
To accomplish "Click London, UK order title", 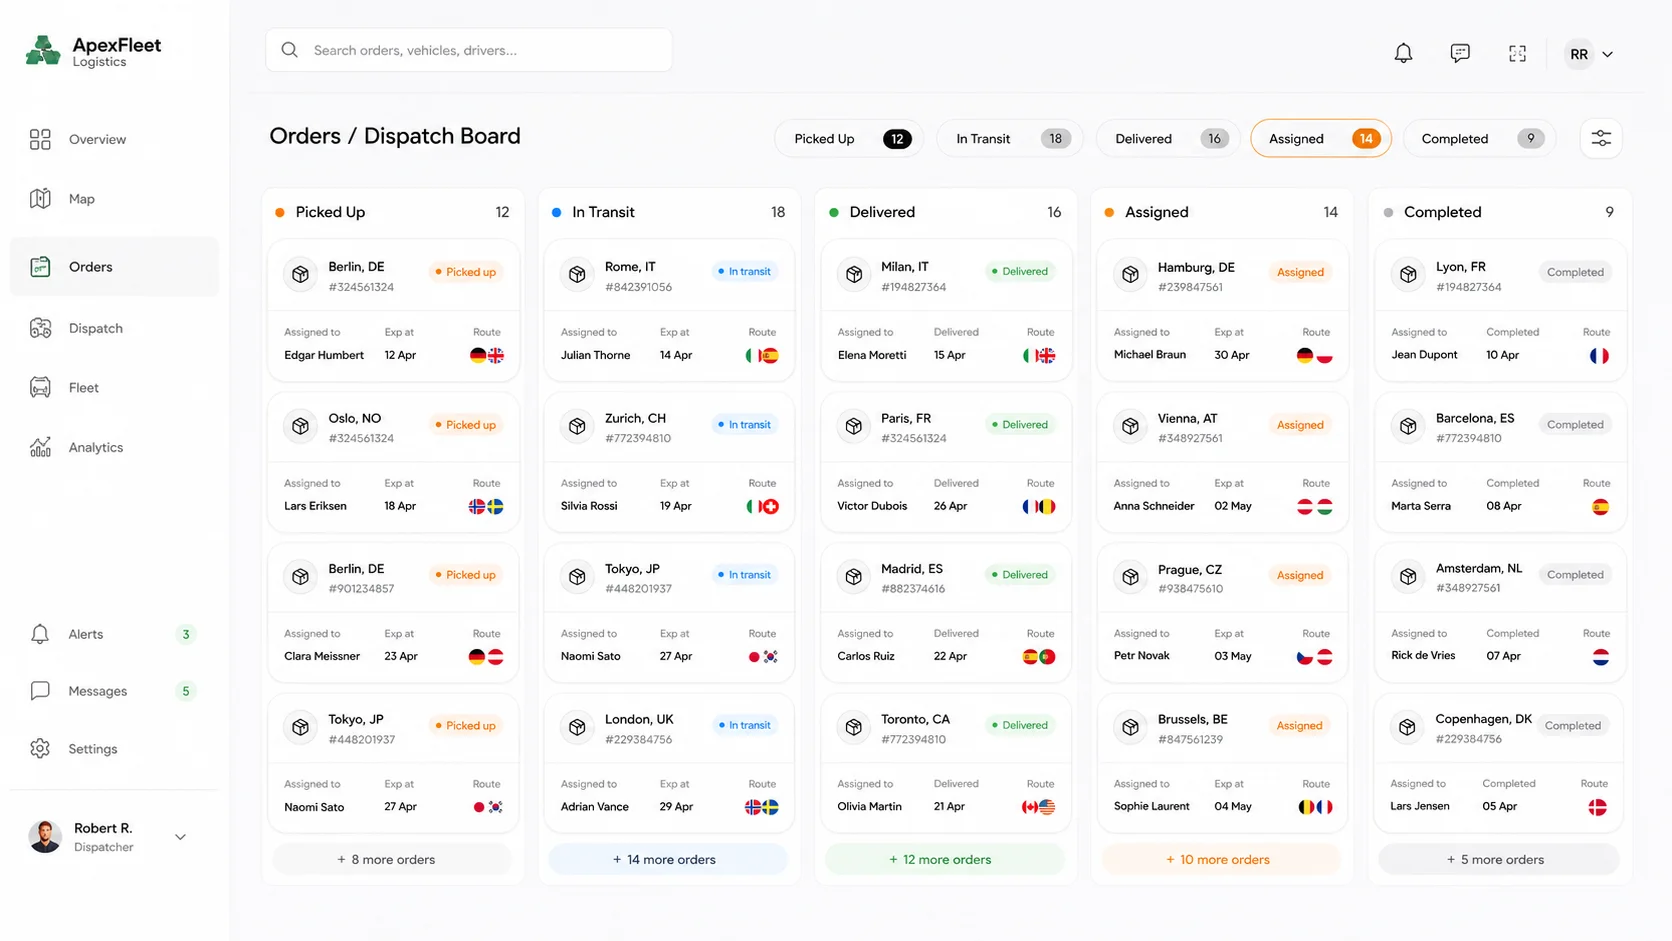I will pos(639,719).
